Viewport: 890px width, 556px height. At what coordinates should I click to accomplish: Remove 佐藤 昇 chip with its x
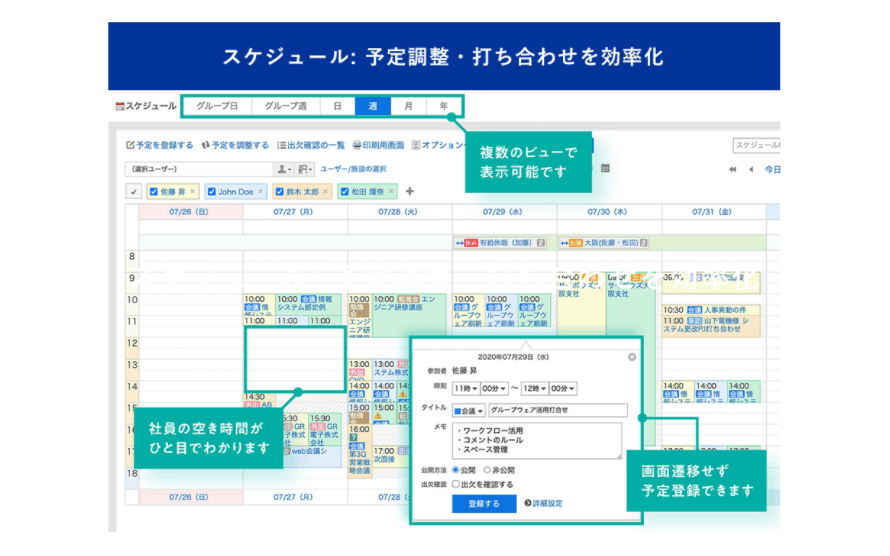click(192, 192)
